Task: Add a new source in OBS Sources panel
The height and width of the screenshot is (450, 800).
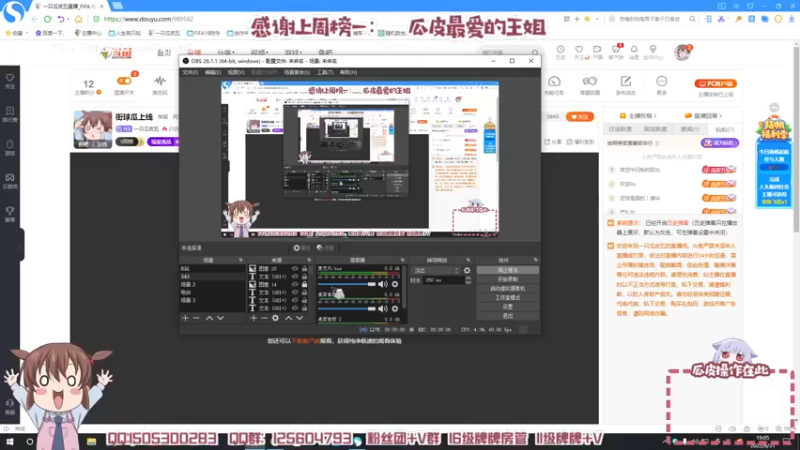Action: point(254,318)
